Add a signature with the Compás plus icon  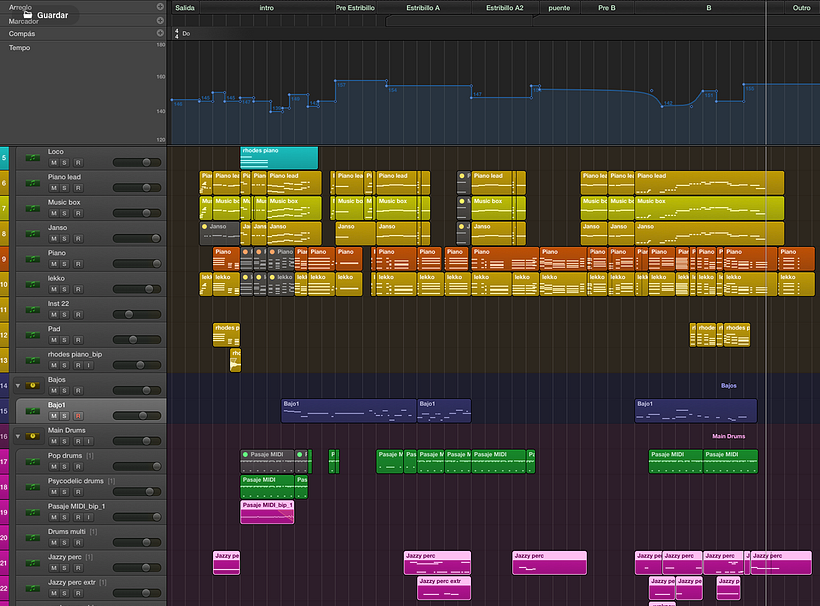tap(160, 33)
